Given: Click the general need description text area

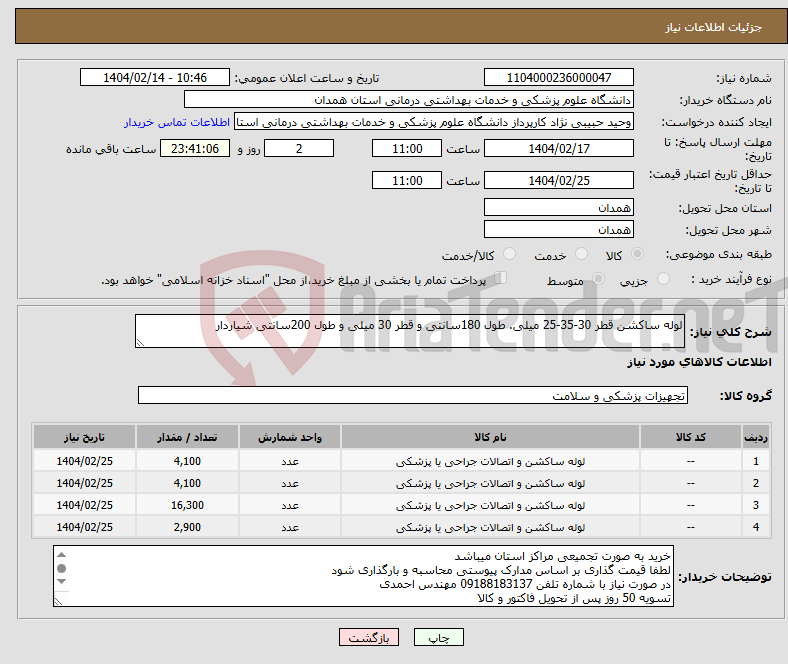Looking at the screenshot, I should coord(410,331).
